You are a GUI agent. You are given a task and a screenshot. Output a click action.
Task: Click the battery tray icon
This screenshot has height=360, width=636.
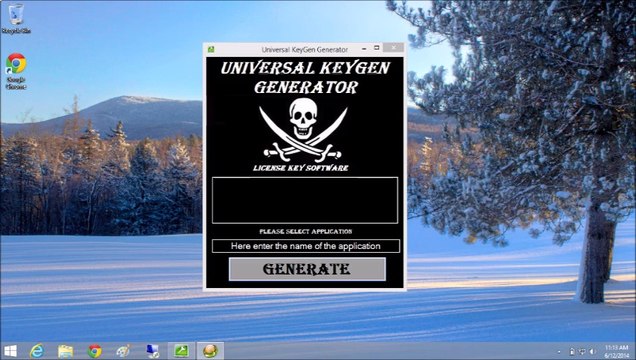[x=572, y=351]
